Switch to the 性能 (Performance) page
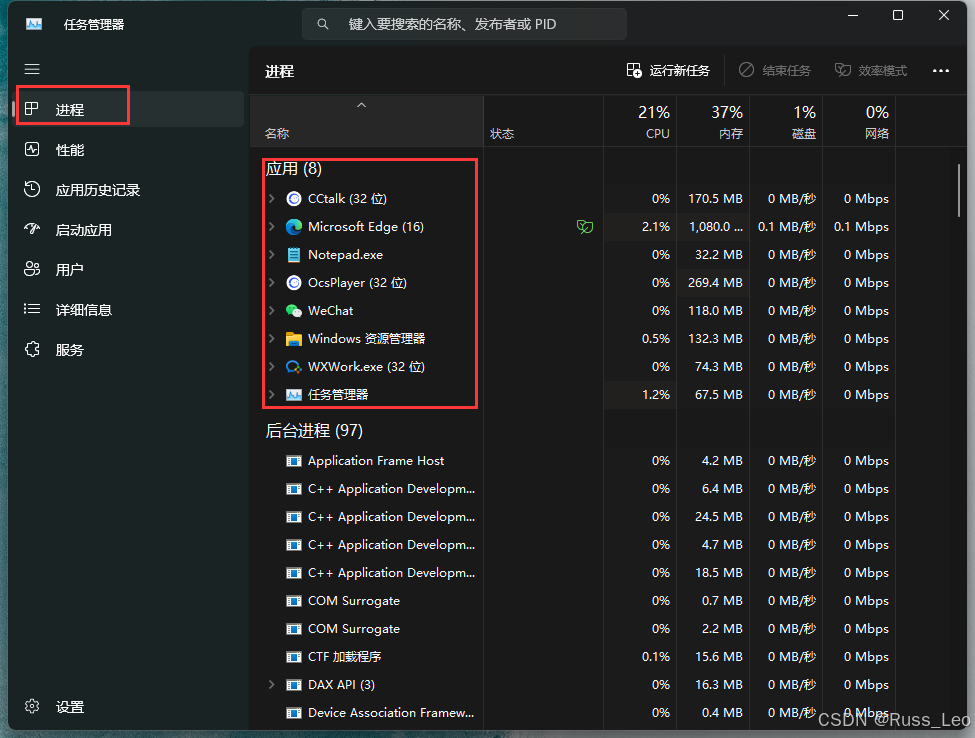 [129, 150]
